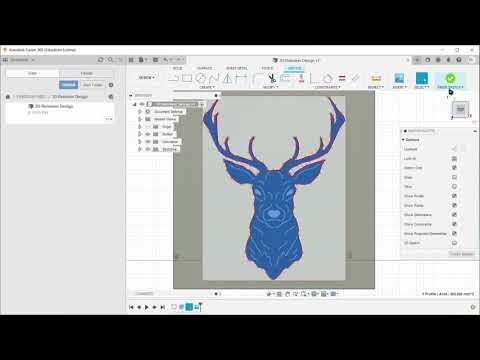Click the search icon in data panel

click(x=110, y=60)
